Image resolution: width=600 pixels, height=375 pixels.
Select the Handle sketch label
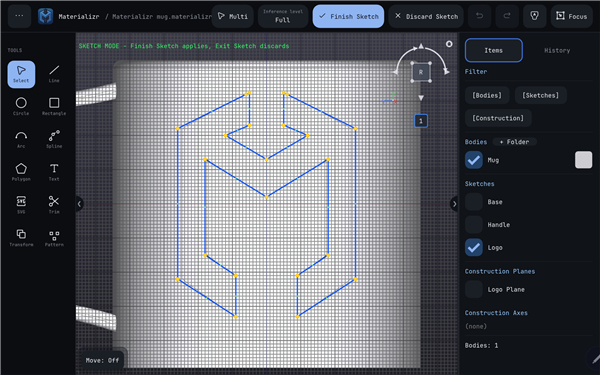tap(499, 225)
